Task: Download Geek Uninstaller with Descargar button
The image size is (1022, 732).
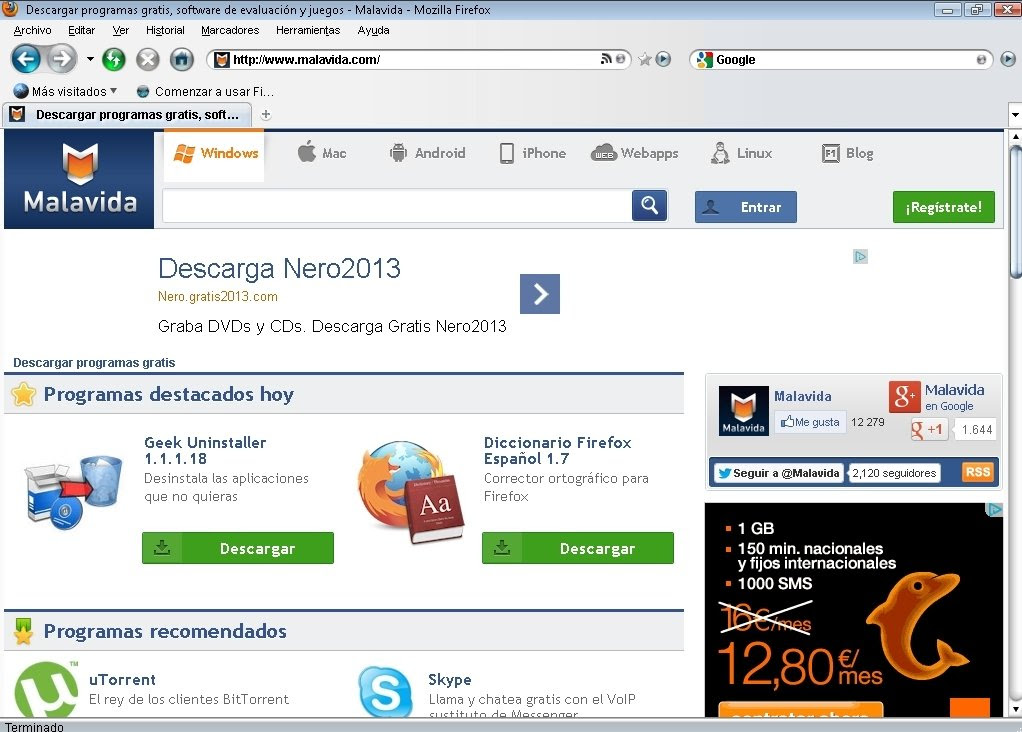Action: pos(238,548)
